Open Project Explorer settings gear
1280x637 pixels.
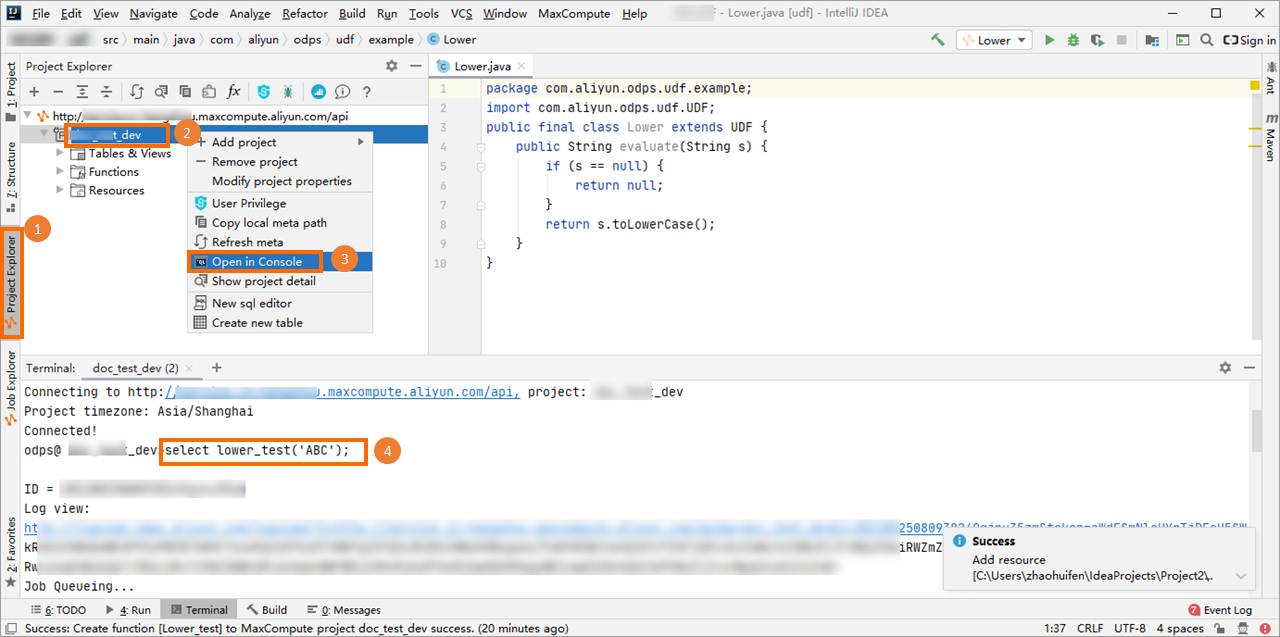pyautogui.click(x=392, y=66)
